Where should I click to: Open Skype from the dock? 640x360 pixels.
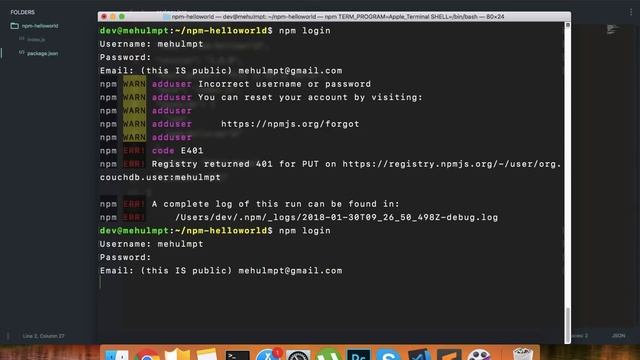pos(388,354)
